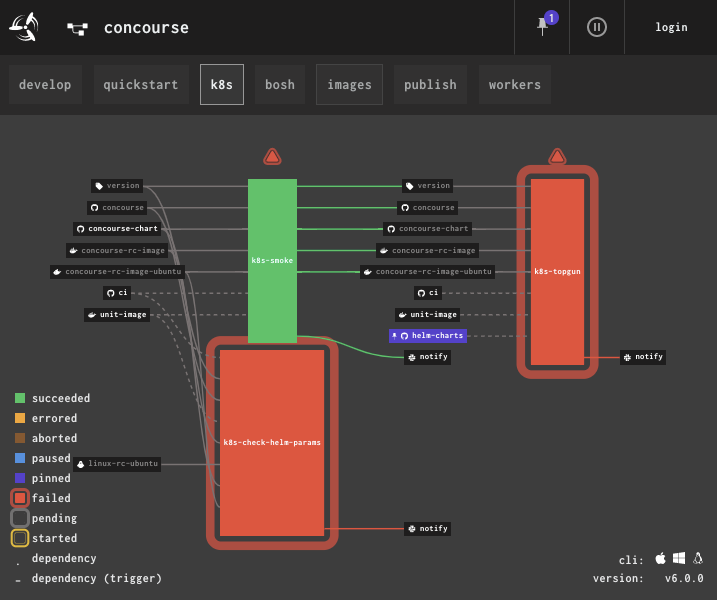717x606 pixels.
Task: Open notify resource output of k8s-check-helm-params
Action: pos(428,529)
